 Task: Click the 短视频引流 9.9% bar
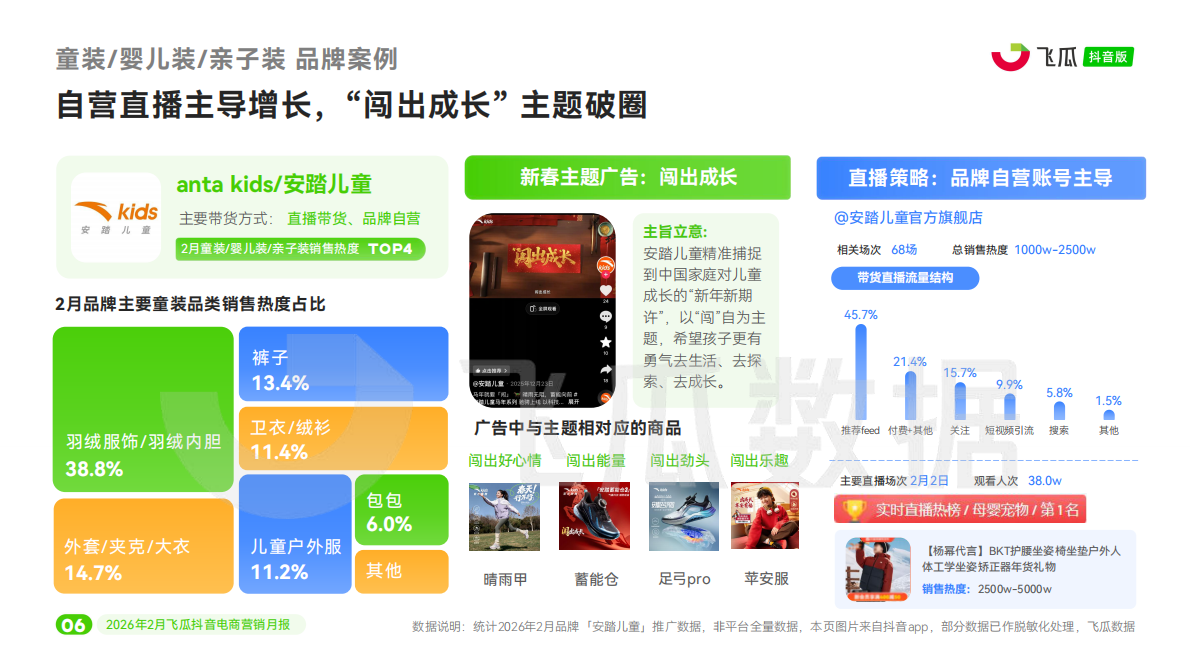1009,407
